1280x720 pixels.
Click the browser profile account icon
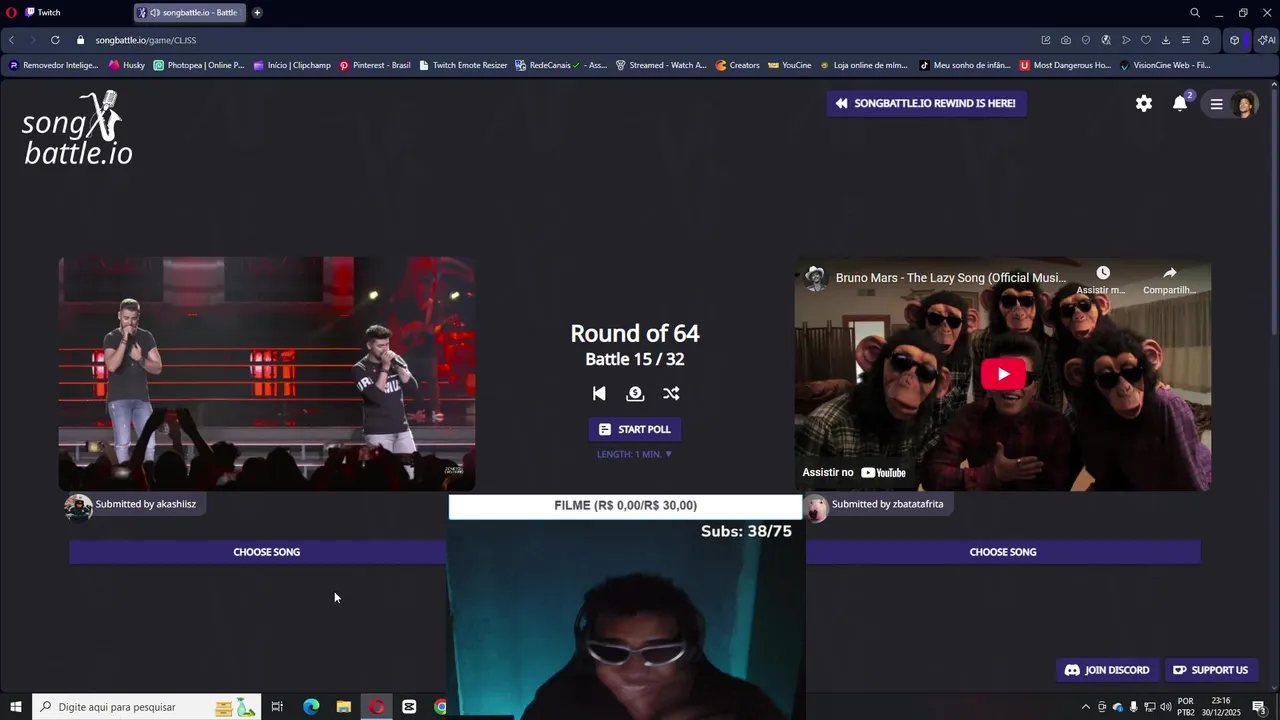(1206, 40)
